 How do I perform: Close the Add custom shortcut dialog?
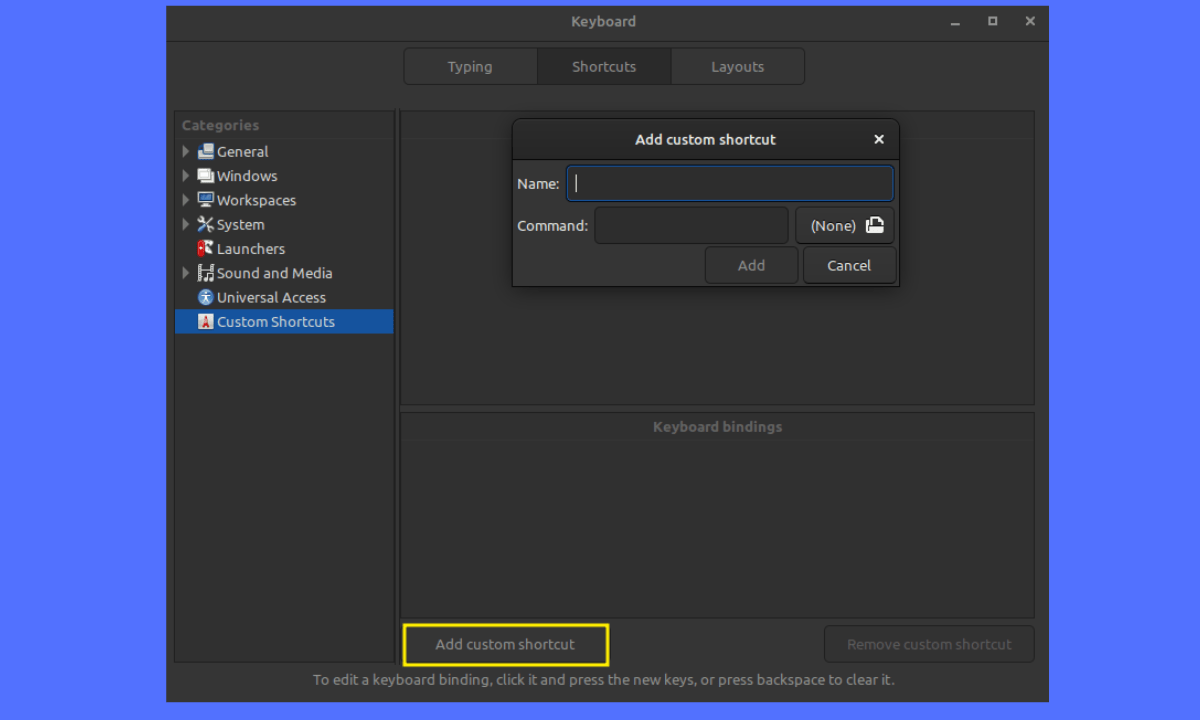[879, 140]
